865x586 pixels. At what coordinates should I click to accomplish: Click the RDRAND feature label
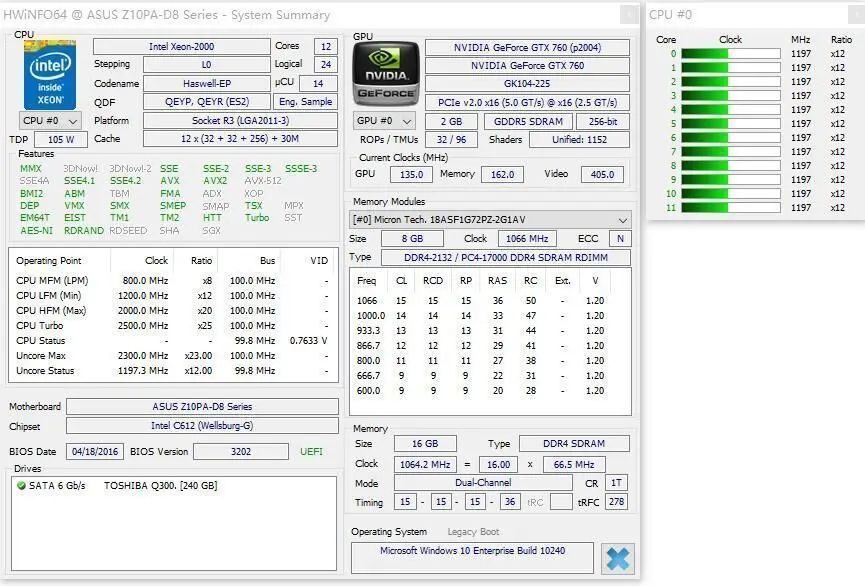84,231
